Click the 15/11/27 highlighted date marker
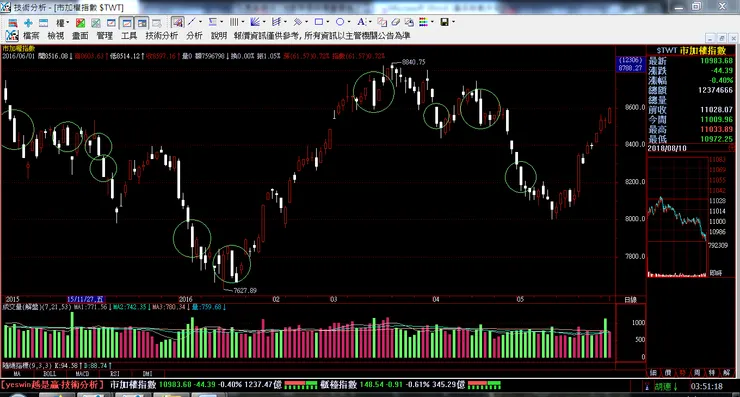The width and height of the screenshot is (740, 397). point(85,299)
